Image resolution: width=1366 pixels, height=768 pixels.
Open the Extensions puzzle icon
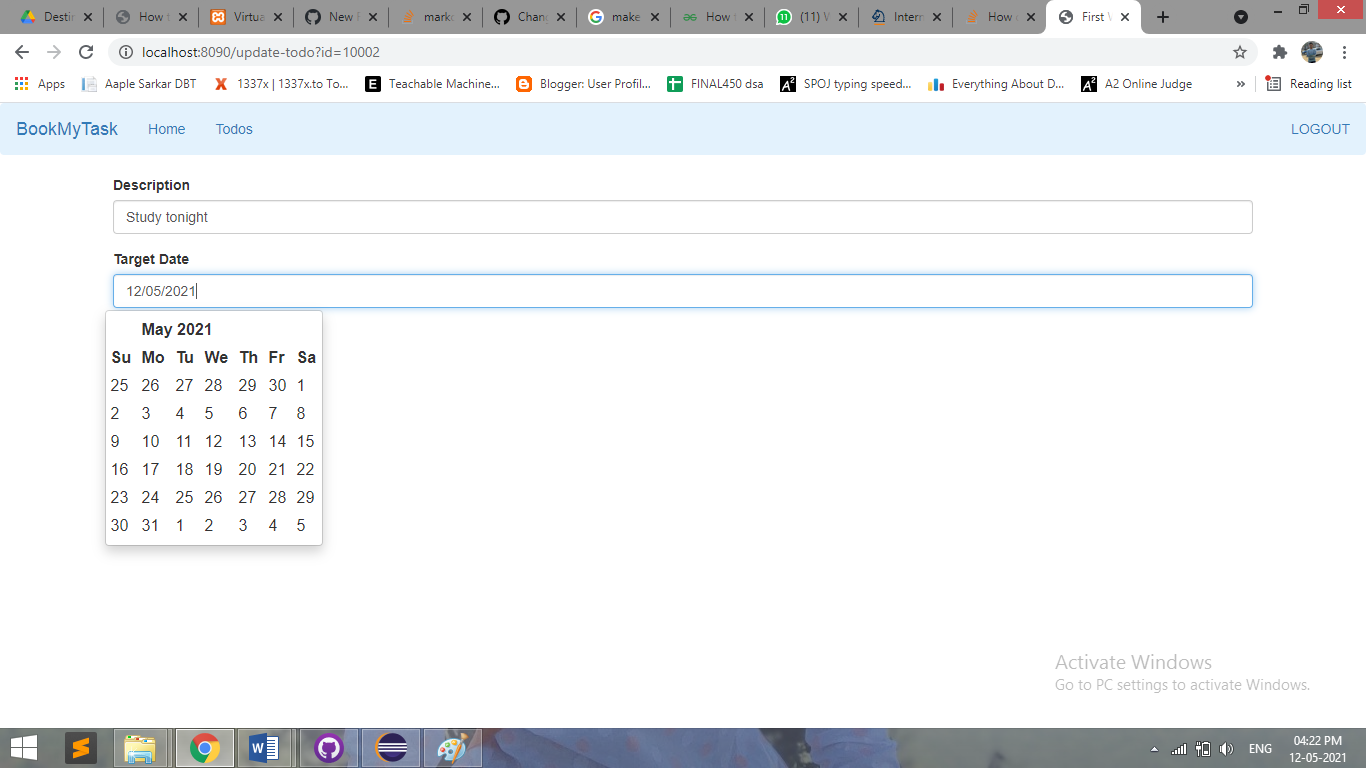coord(1279,52)
